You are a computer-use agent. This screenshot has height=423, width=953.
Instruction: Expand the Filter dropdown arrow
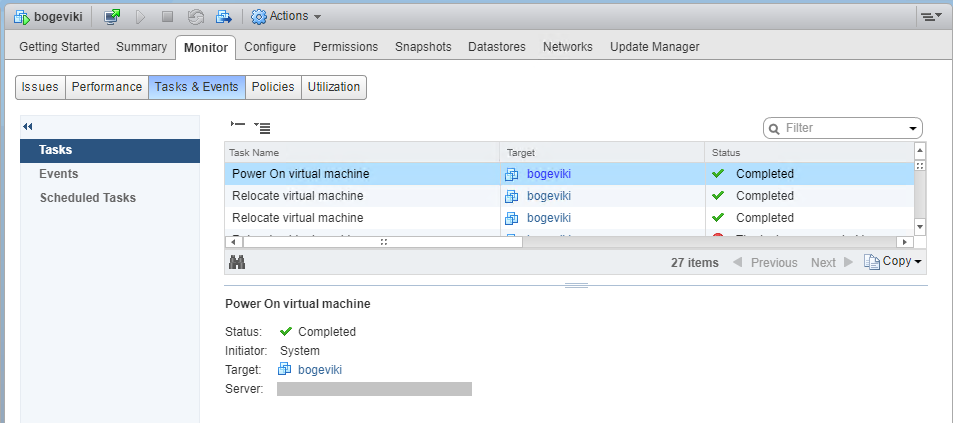pos(912,129)
